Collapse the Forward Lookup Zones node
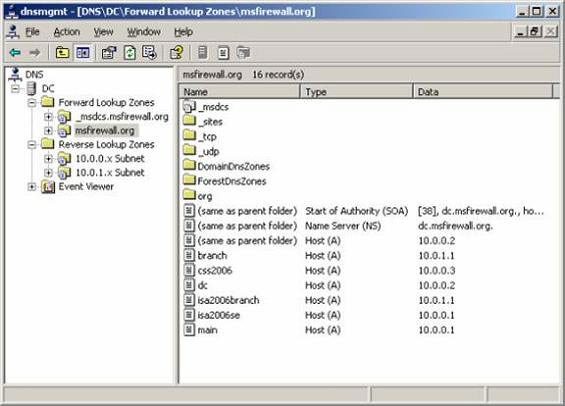565x406 pixels. click(x=32, y=103)
